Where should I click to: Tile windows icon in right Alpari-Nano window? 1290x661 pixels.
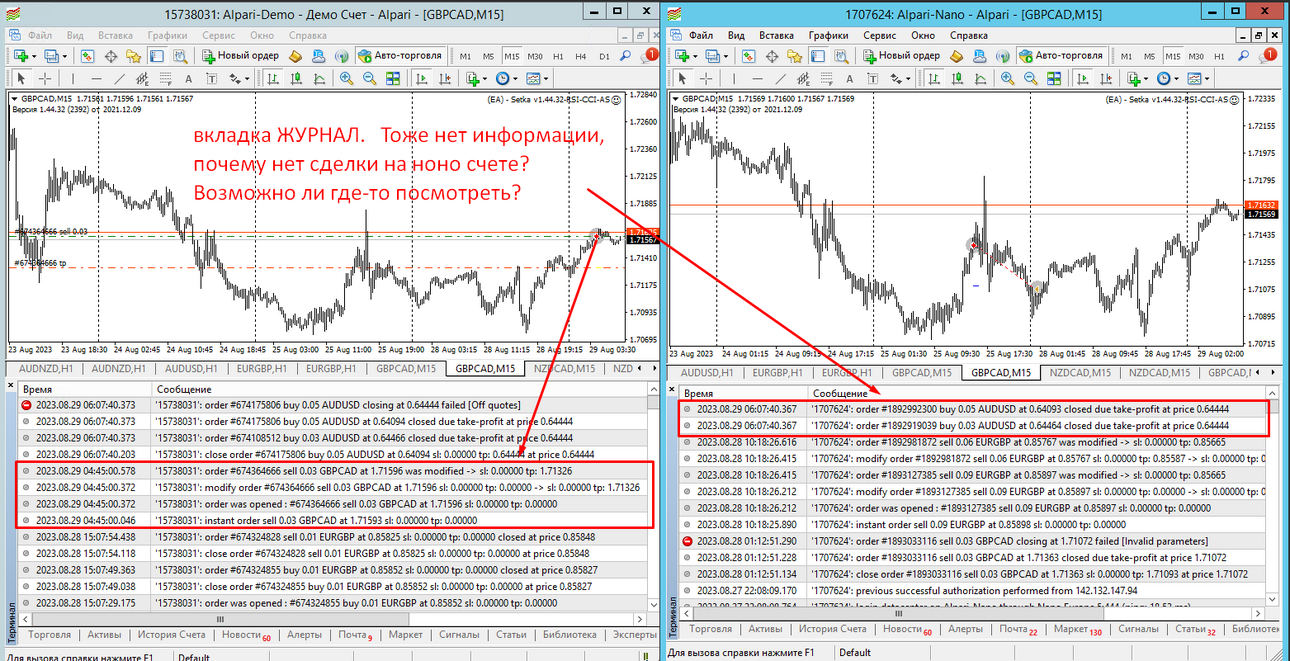pos(1054,78)
